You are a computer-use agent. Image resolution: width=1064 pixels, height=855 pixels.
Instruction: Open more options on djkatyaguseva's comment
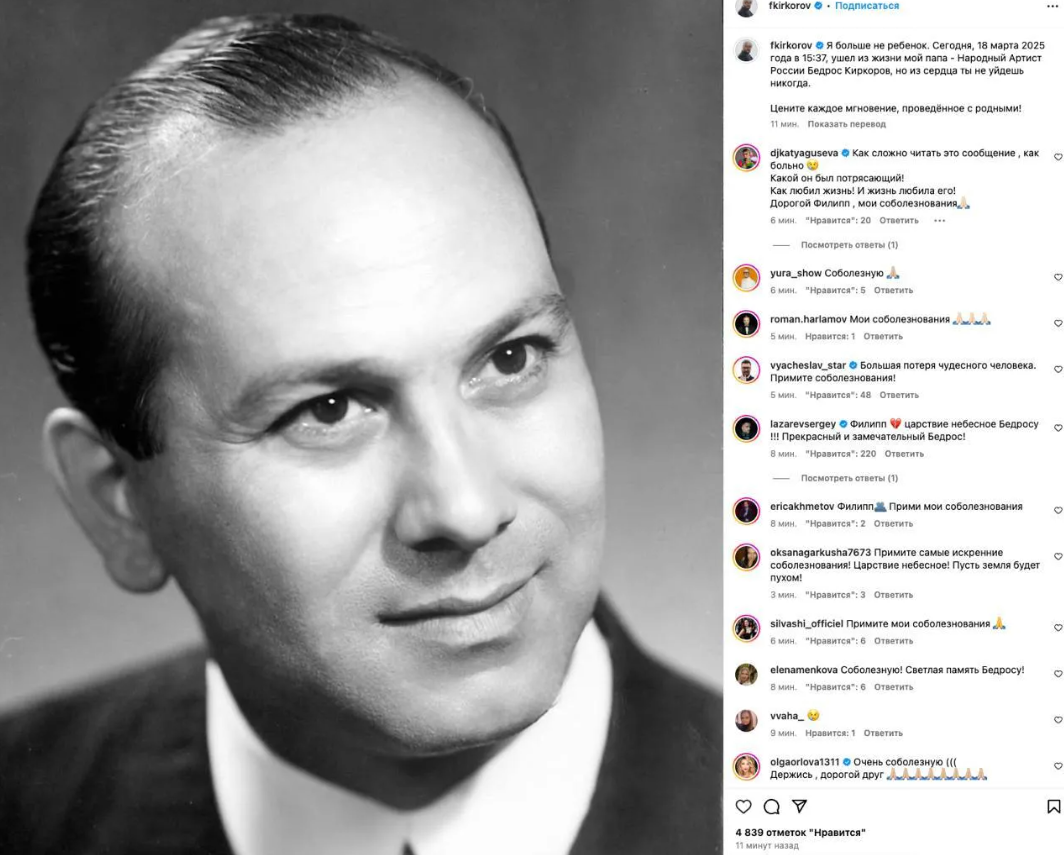(939, 221)
